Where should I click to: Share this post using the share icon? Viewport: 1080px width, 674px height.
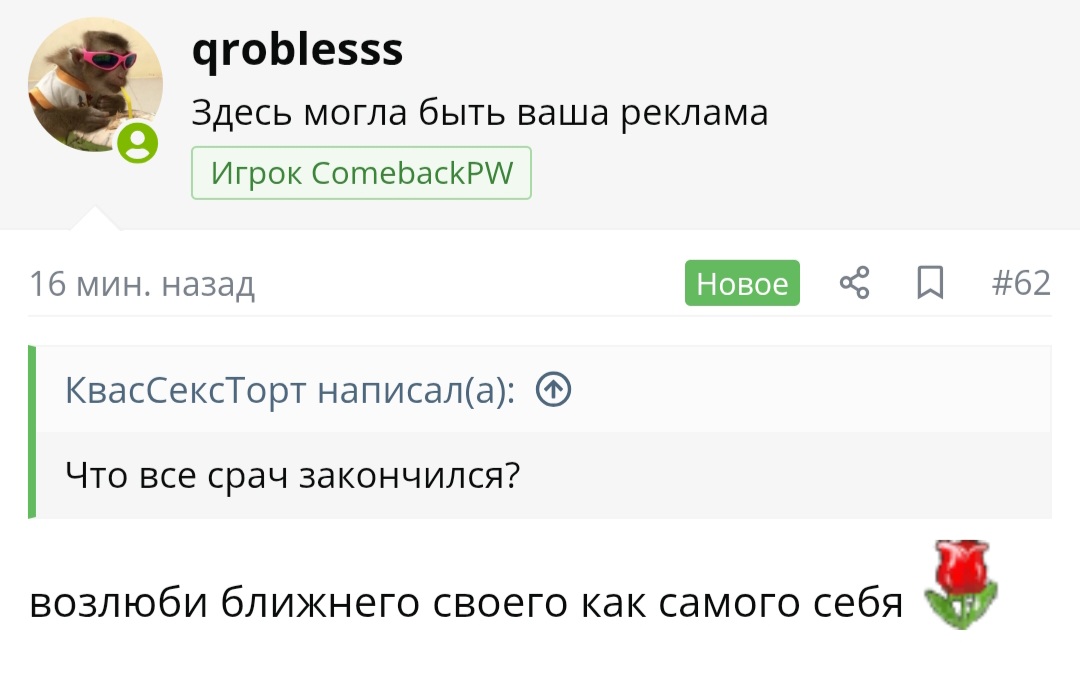click(854, 284)
